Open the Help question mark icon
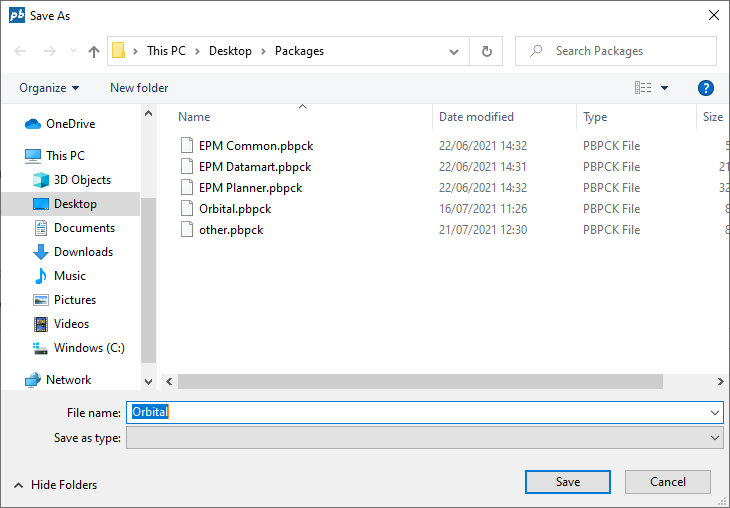 [x=706, y=88]
